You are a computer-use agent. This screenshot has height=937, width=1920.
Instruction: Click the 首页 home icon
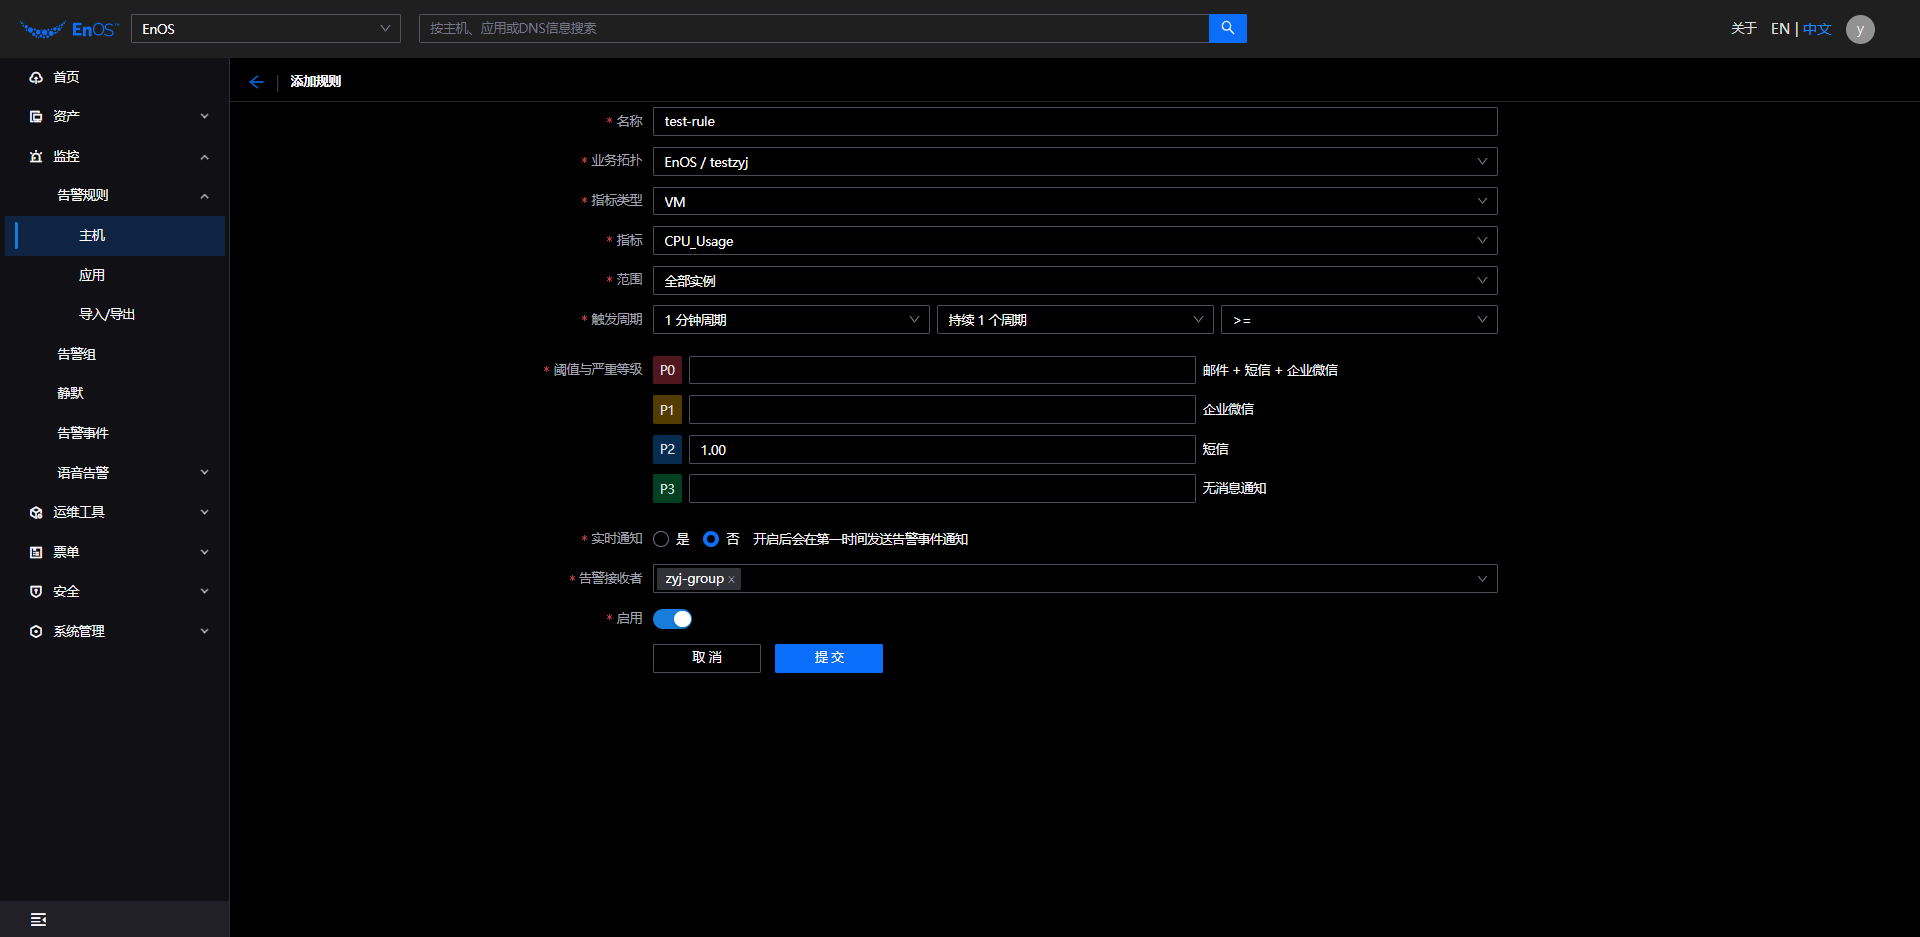tap(36, 77)
